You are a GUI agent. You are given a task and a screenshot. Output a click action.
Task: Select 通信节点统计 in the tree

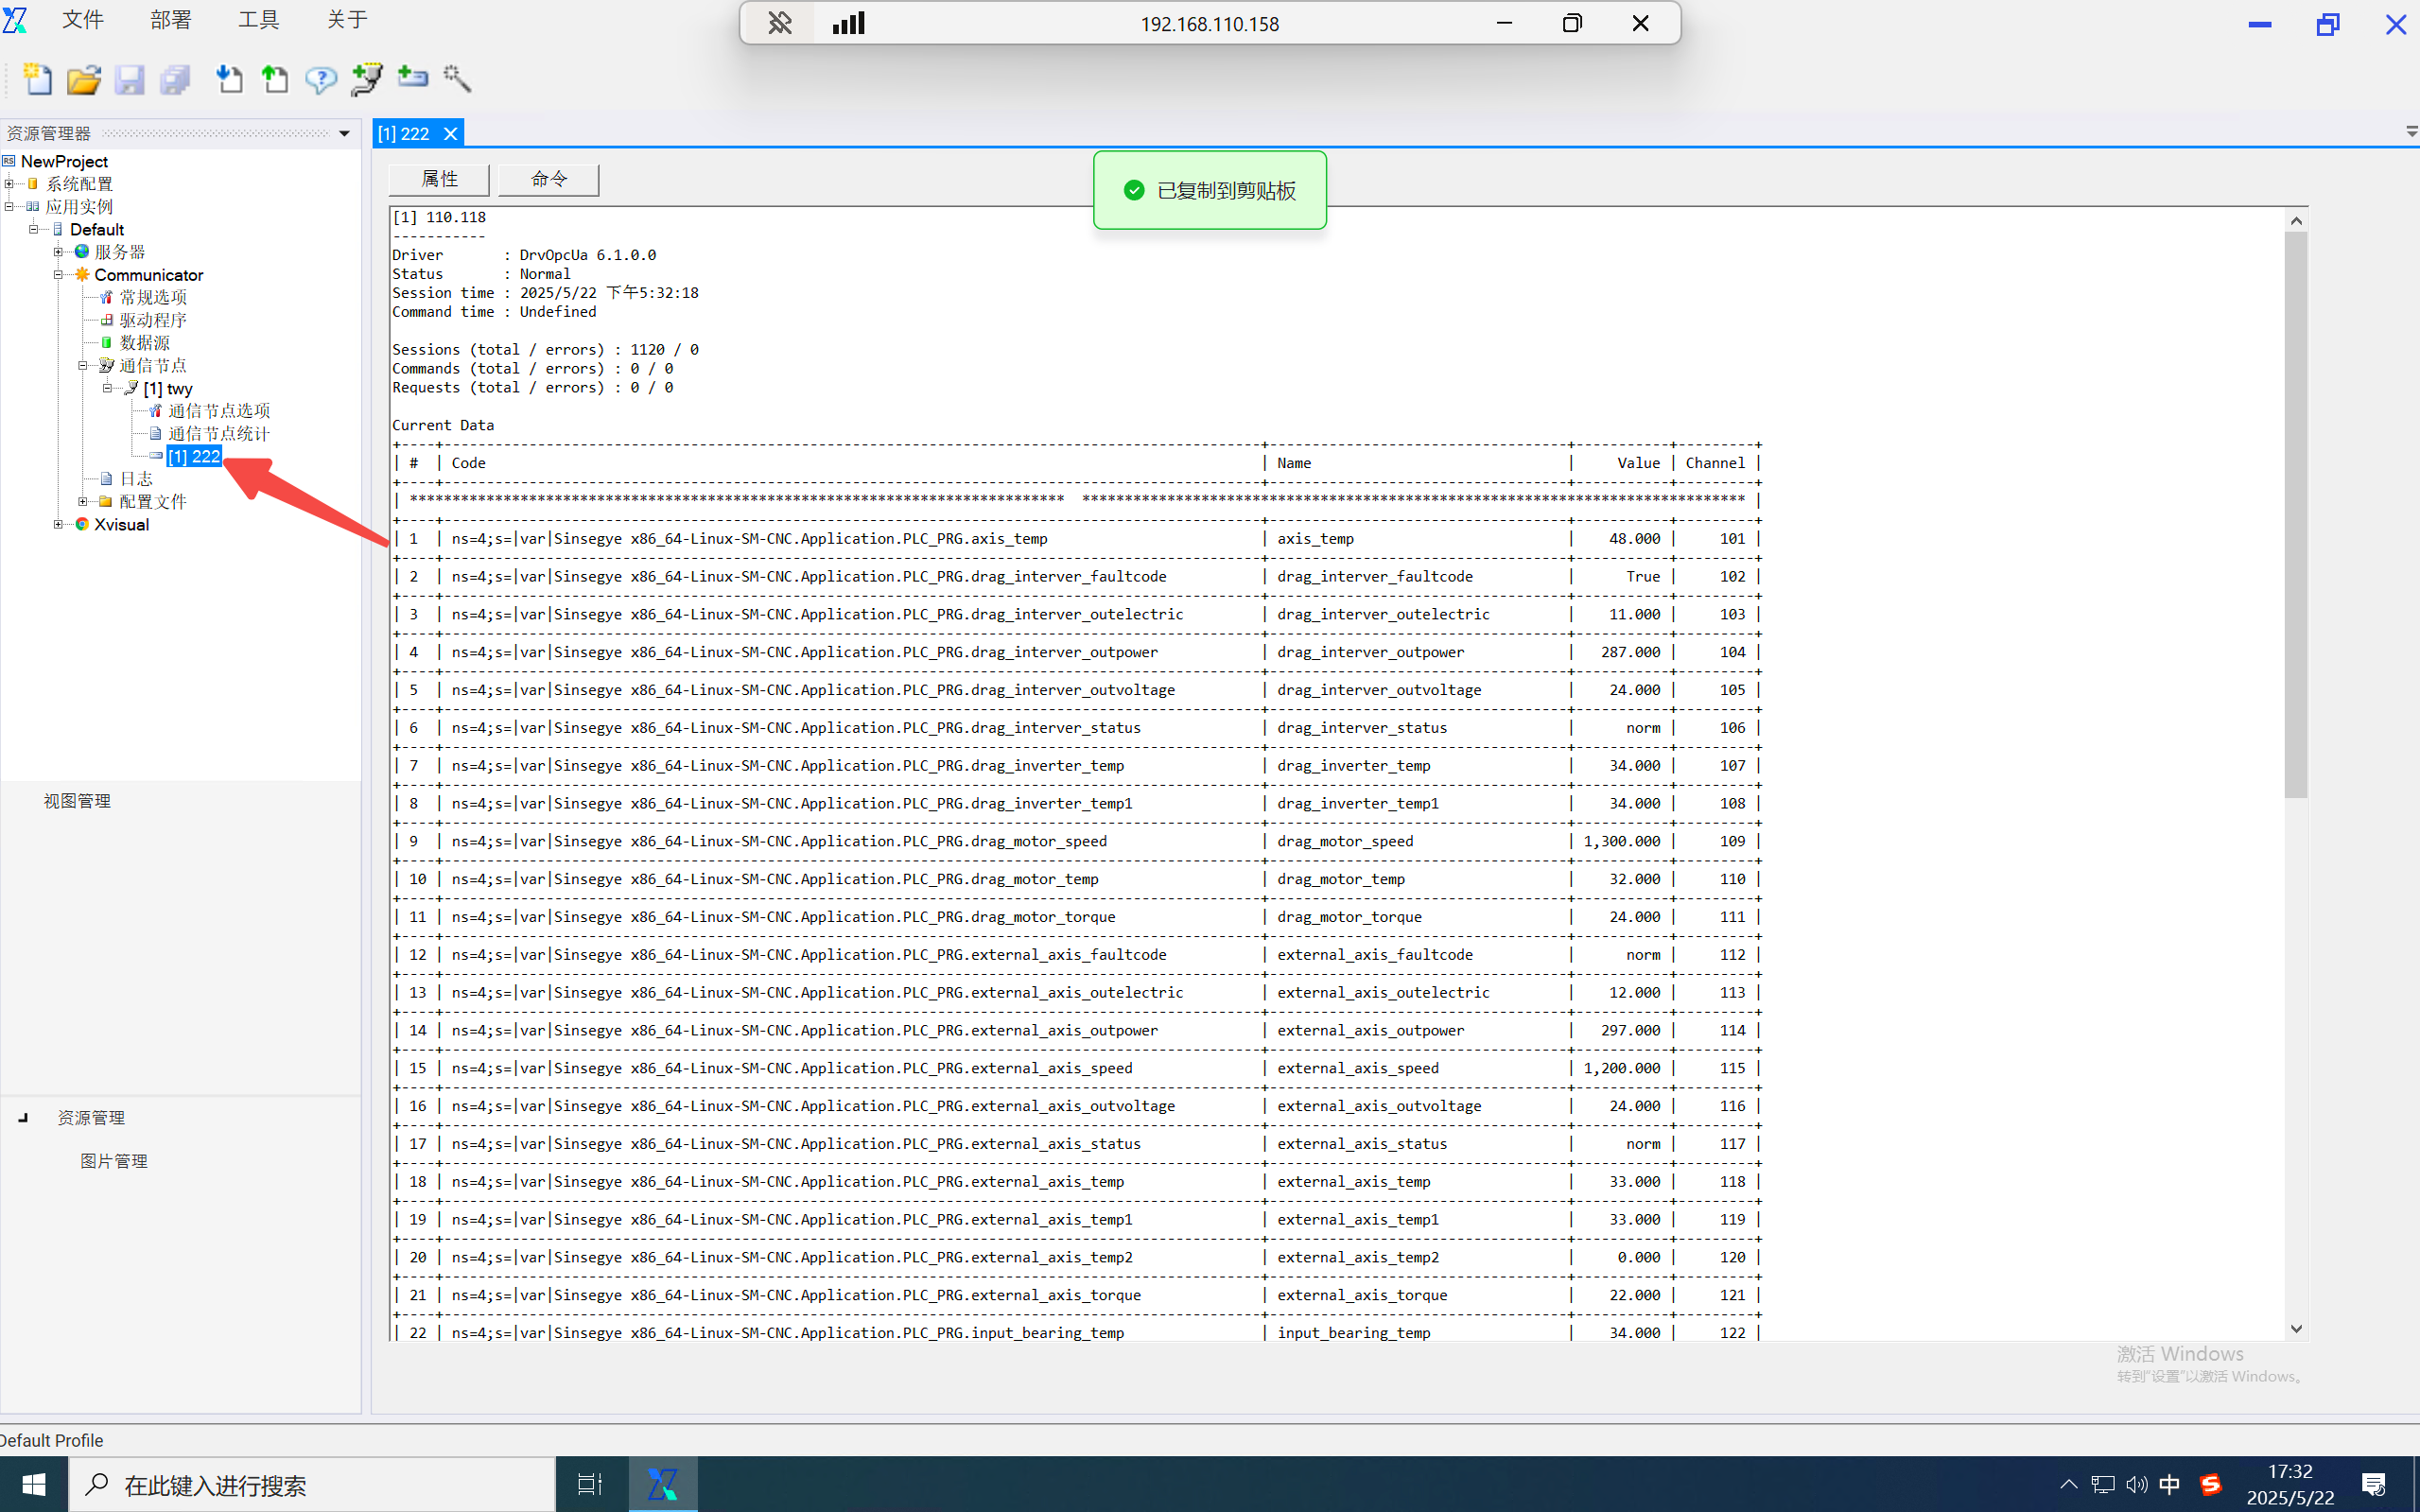click(218, 434)
